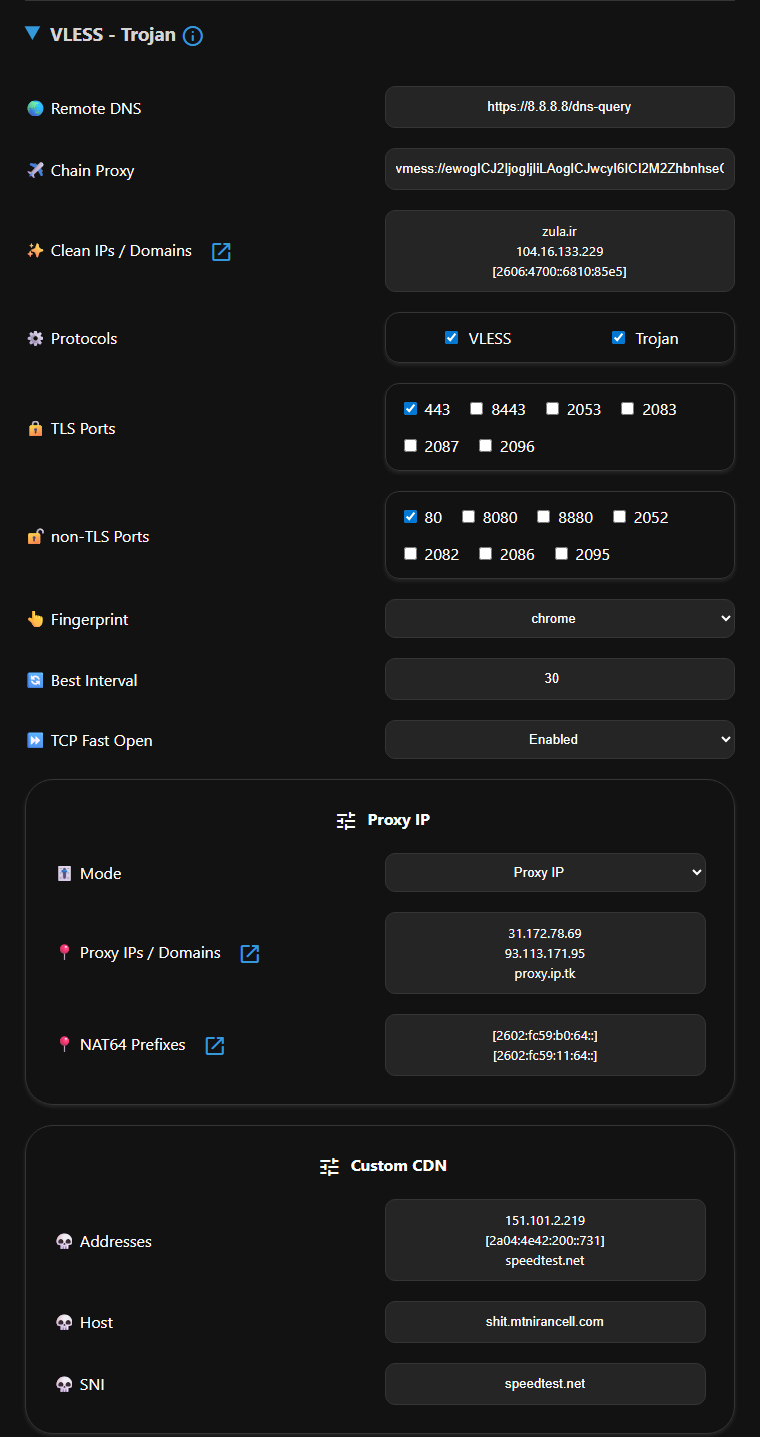Viewport: 760px width, 1437px height.
Task: Open the Proxy IPs / Domains external link icon
Action: (x=248, y=953)
